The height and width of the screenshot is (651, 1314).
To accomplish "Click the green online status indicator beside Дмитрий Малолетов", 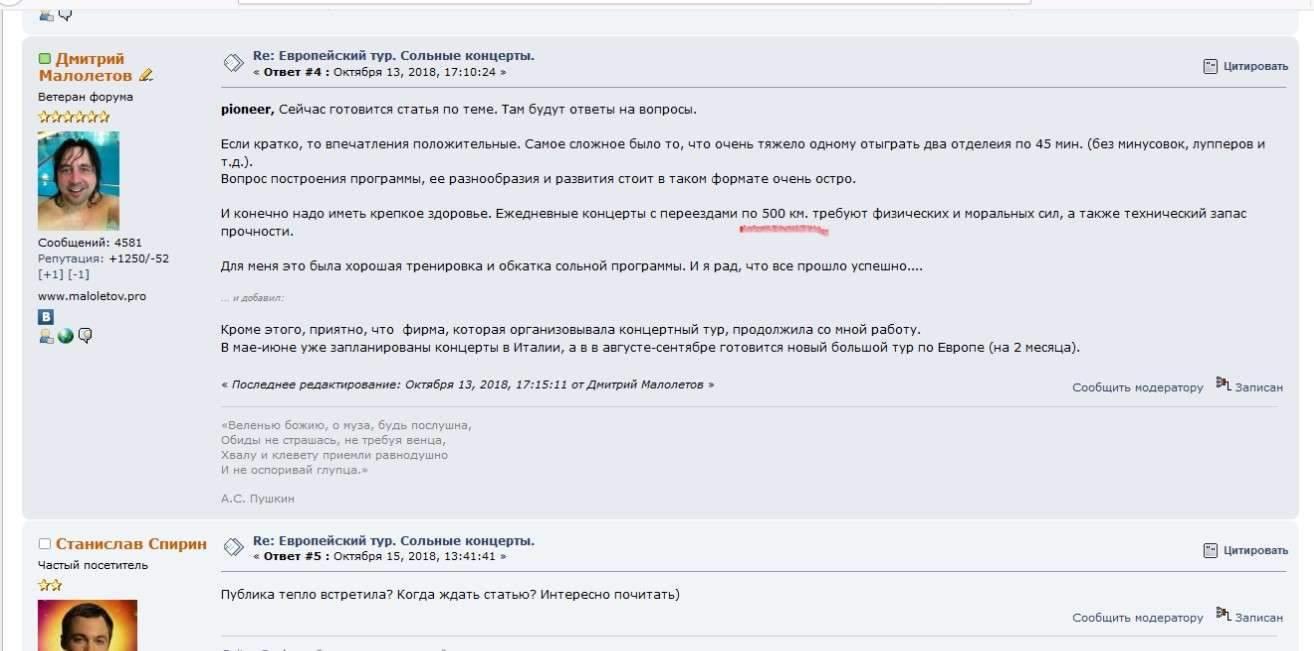I will click(x=44, y=59).
